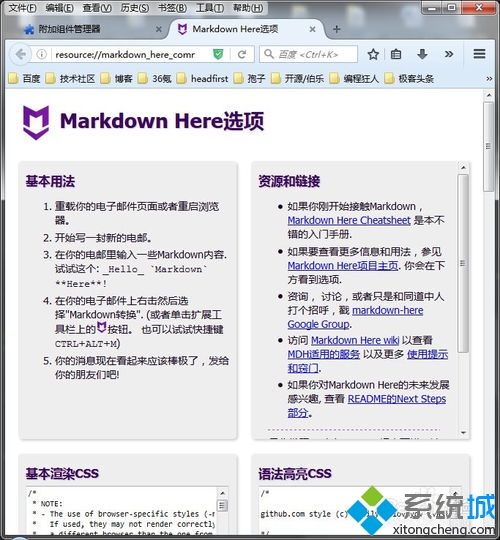
Task: Open the 泡子 bookmark folder
Action: tap(249, 79)
